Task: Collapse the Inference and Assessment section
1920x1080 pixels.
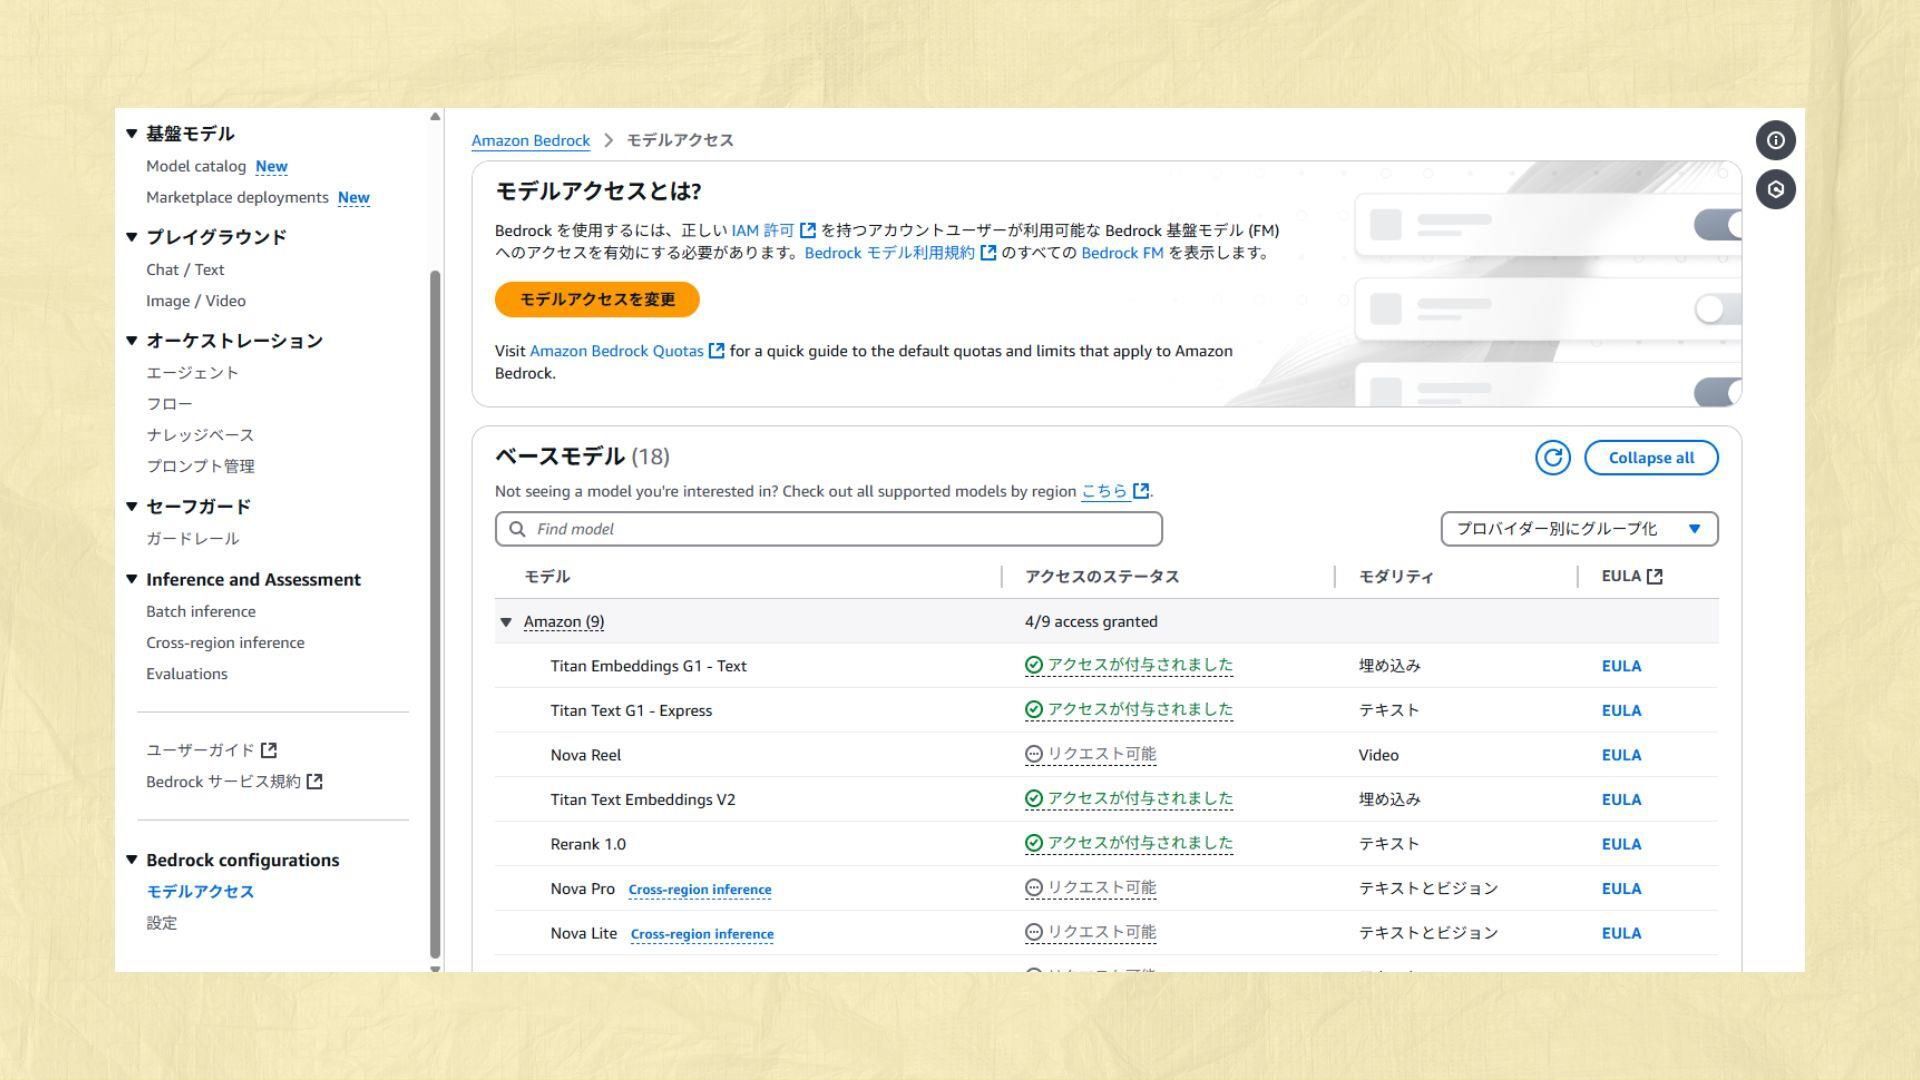Action: pos(131,579)
